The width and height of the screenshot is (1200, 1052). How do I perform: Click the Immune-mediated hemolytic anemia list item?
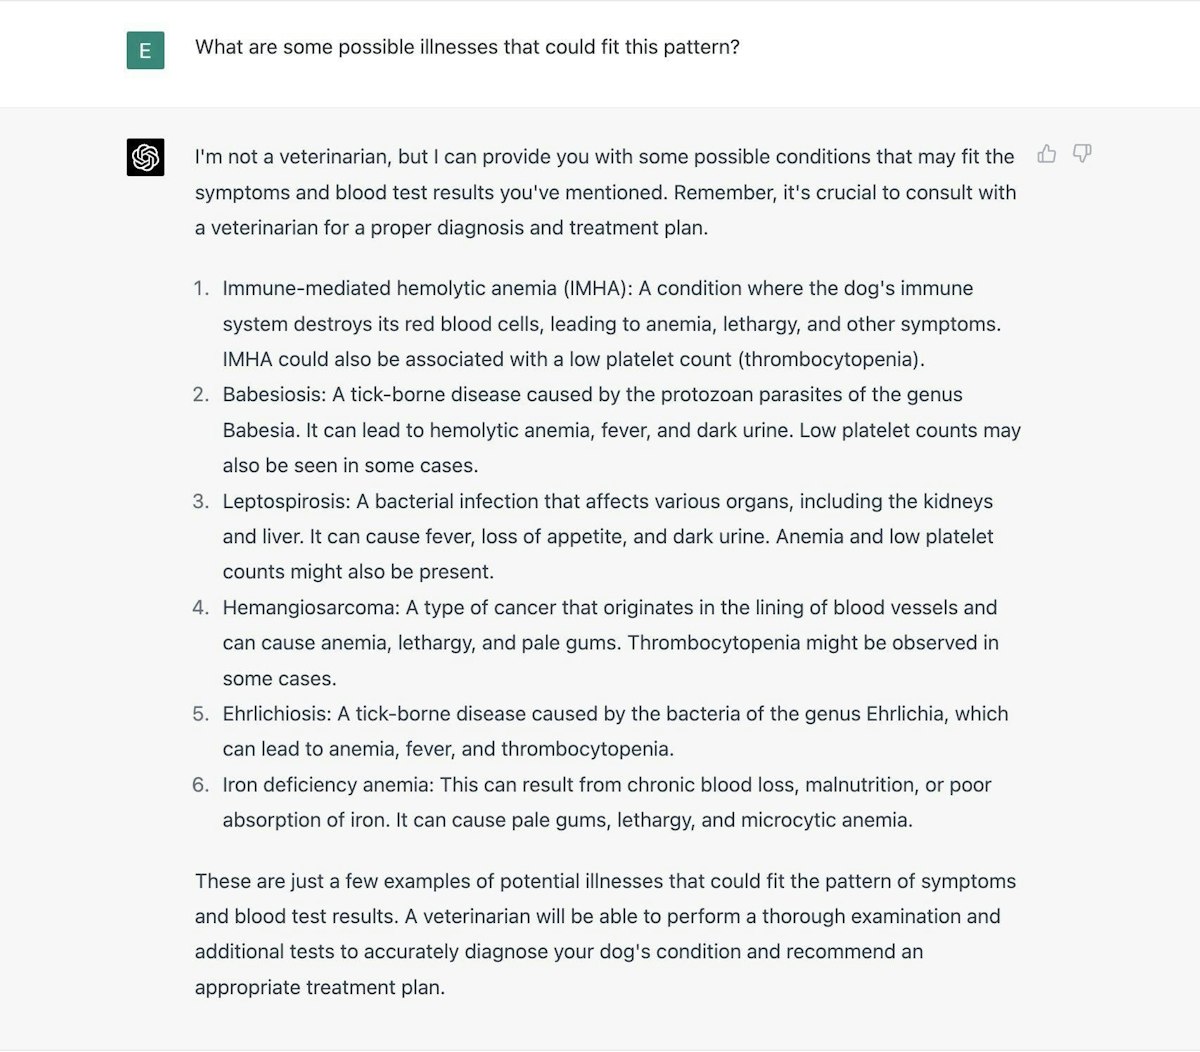click(x=611, y=323)
